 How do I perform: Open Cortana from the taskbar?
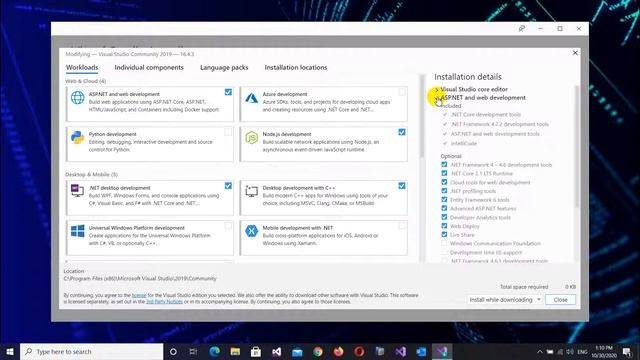click(173, 351)
